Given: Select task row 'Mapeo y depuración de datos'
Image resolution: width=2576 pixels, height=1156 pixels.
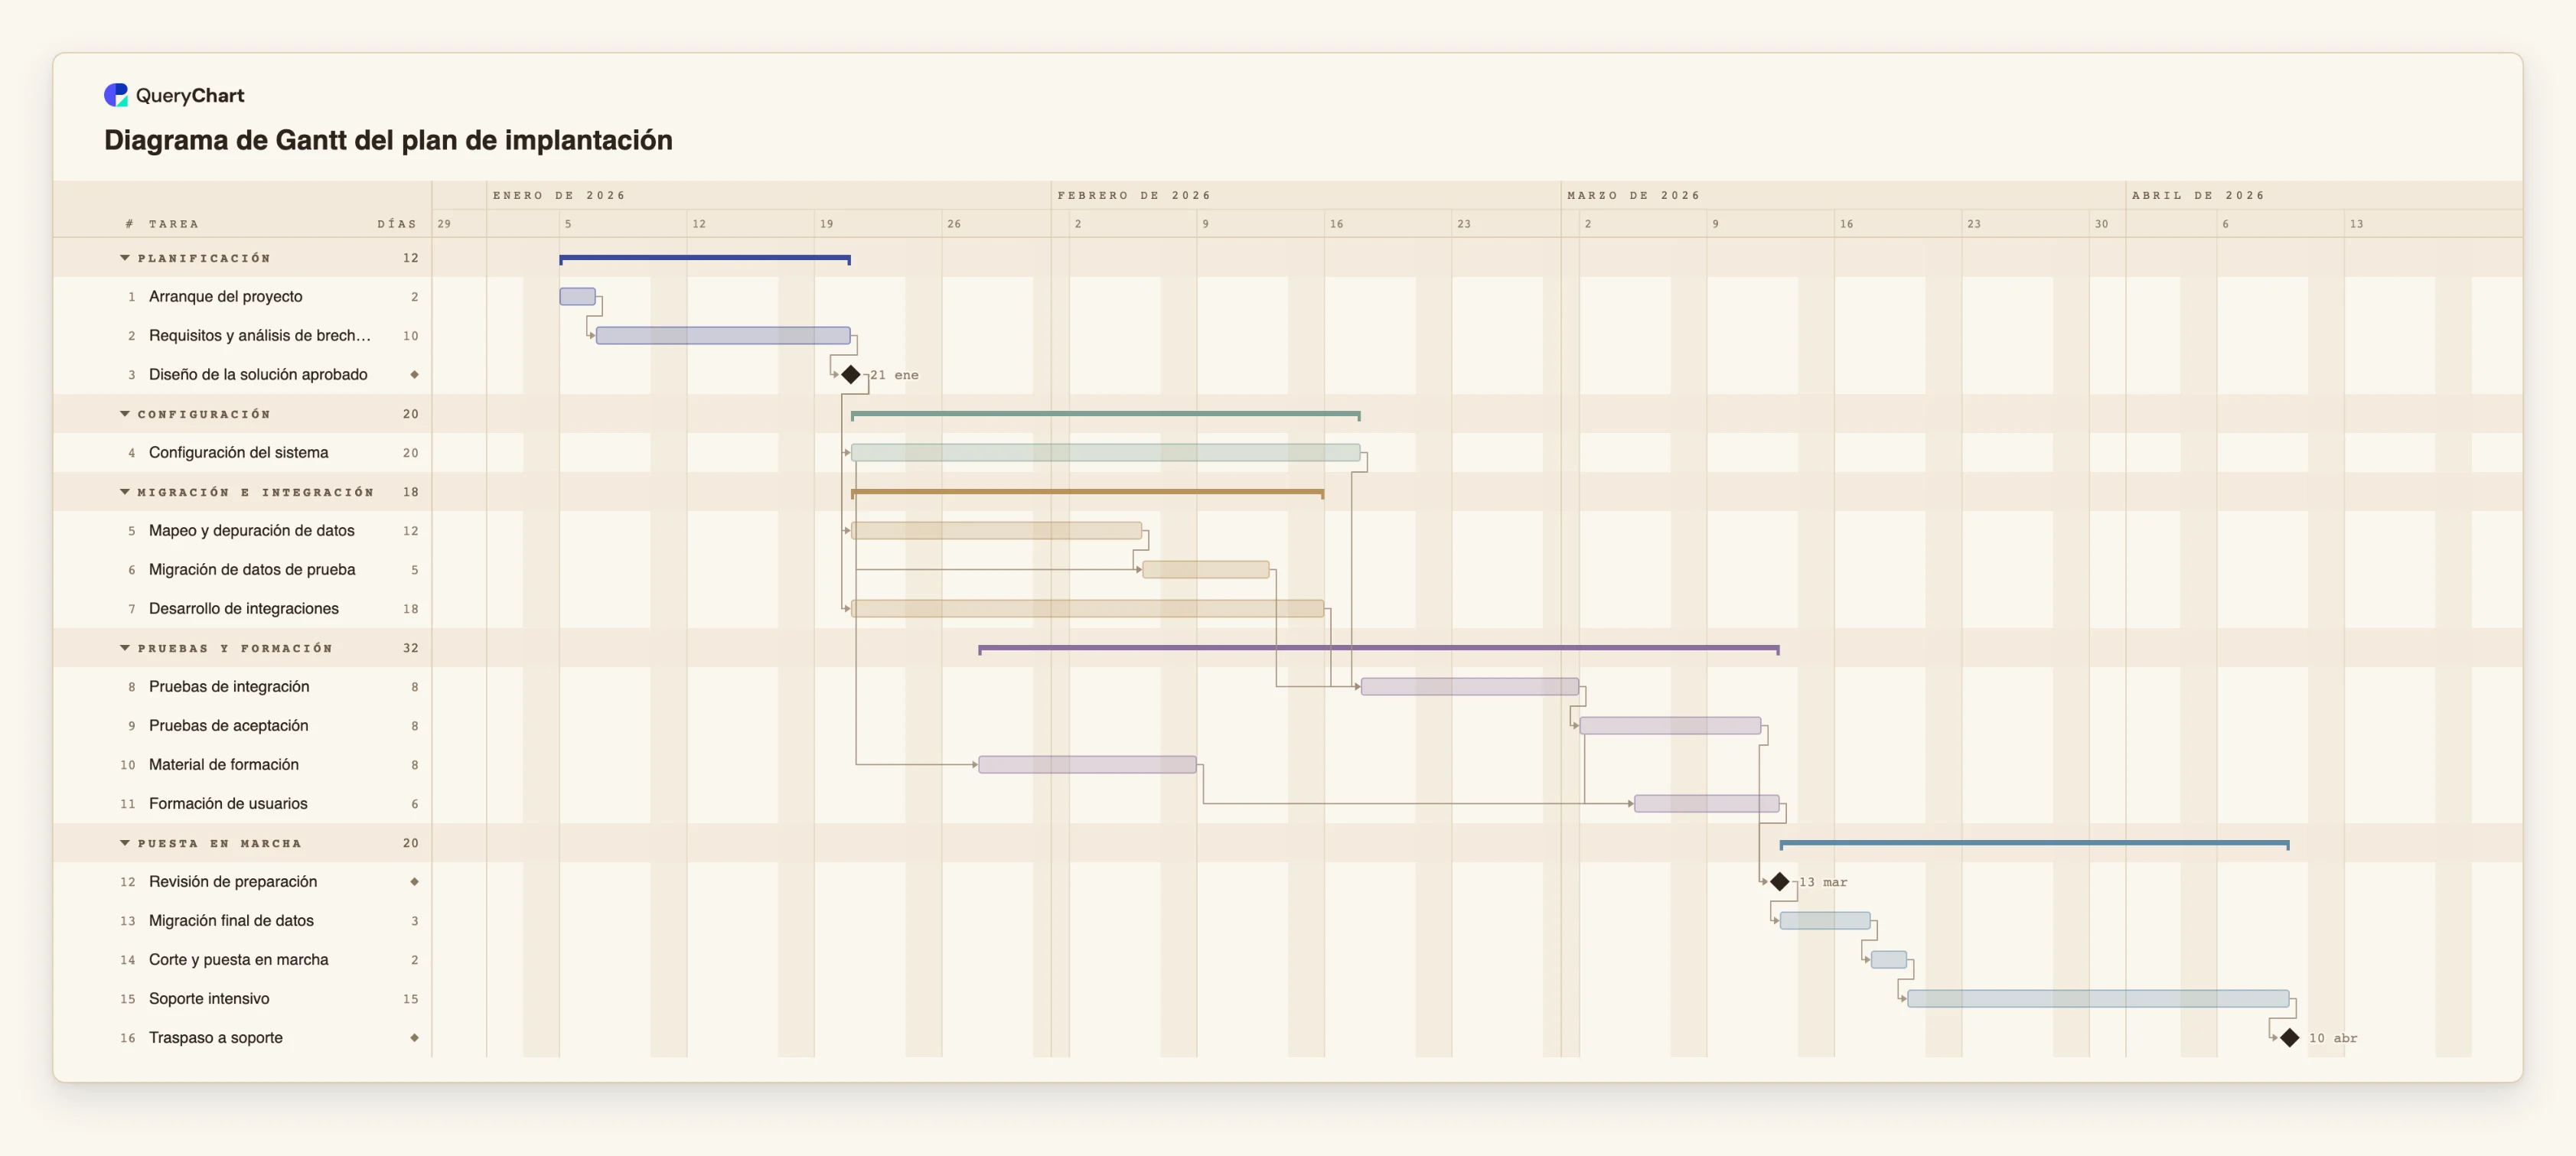Looking at the screenshot, I should click(x=242, y=531).
